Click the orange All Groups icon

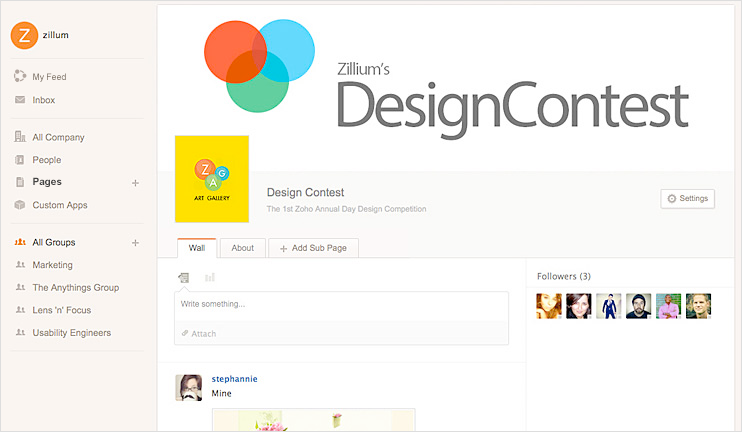[x=20, y=242]
